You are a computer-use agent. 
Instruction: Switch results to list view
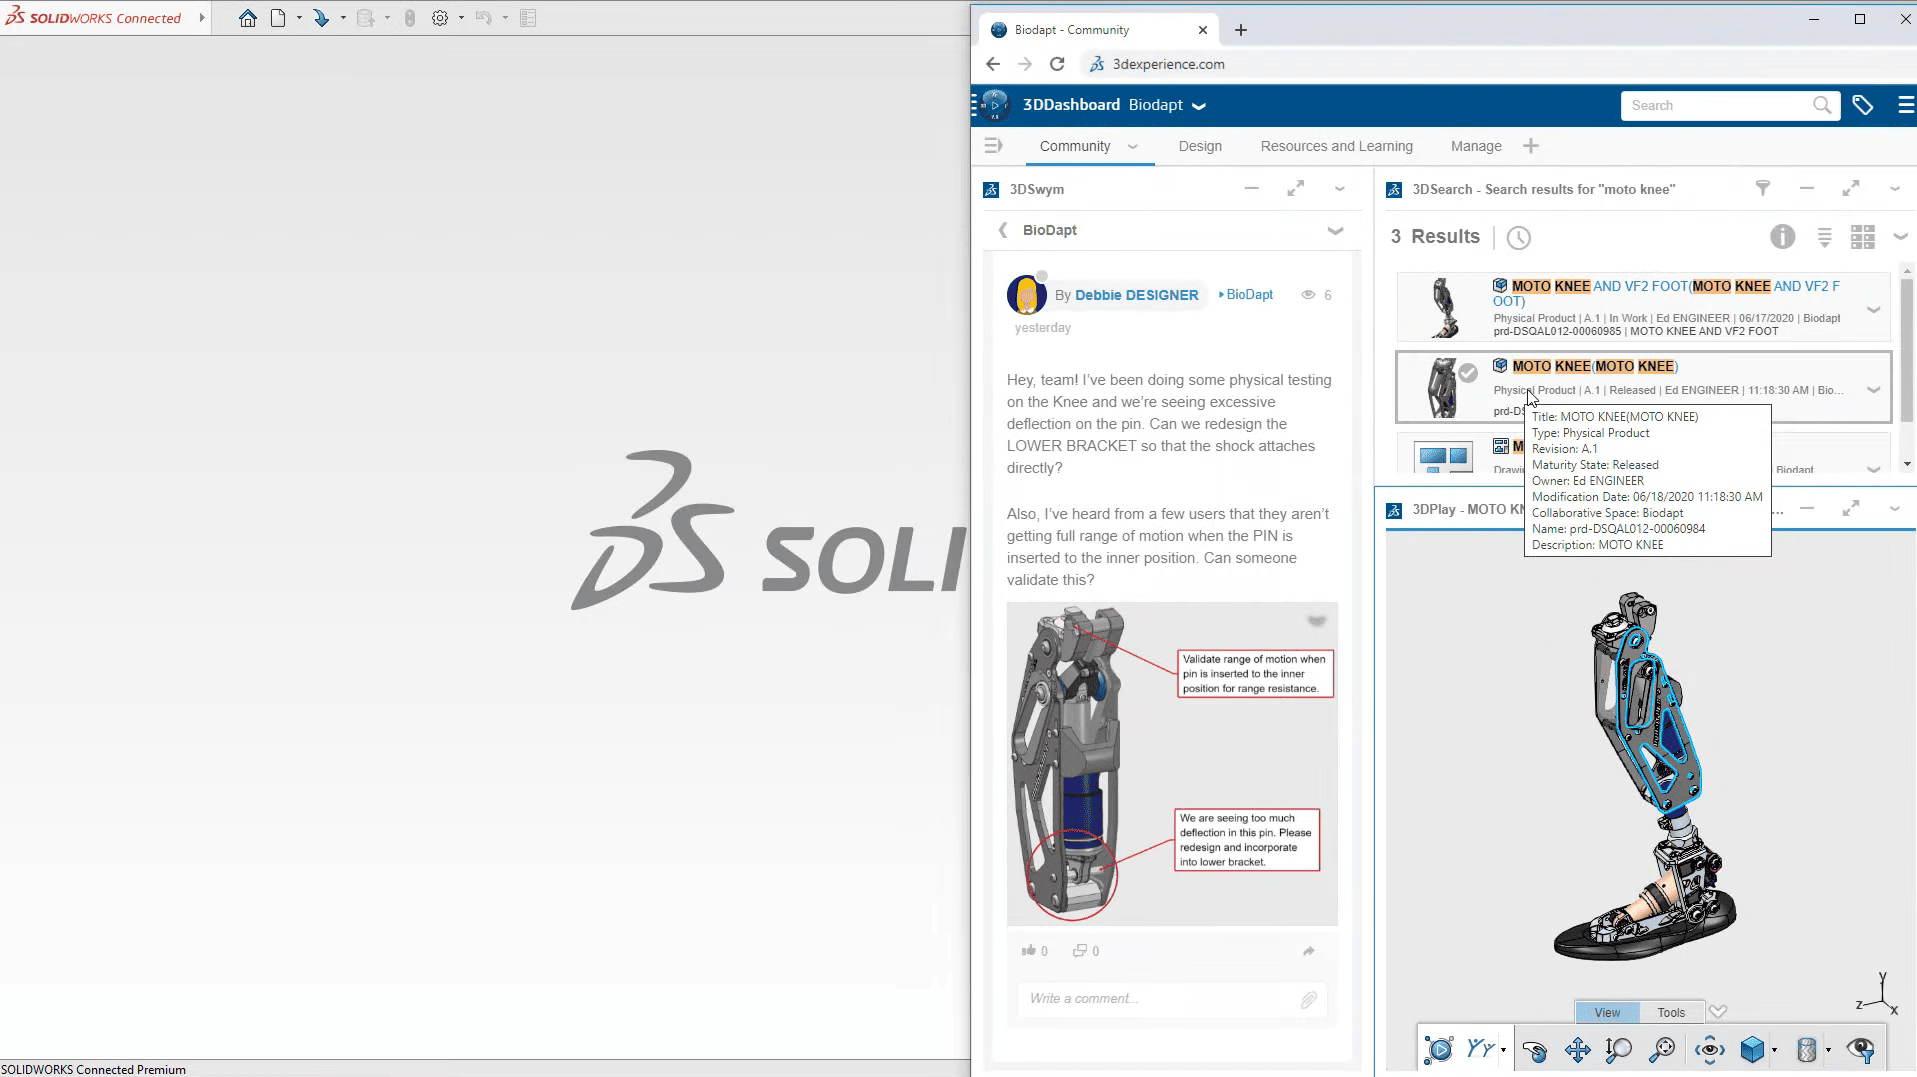pyautogui.click(x=1825, y=237)
